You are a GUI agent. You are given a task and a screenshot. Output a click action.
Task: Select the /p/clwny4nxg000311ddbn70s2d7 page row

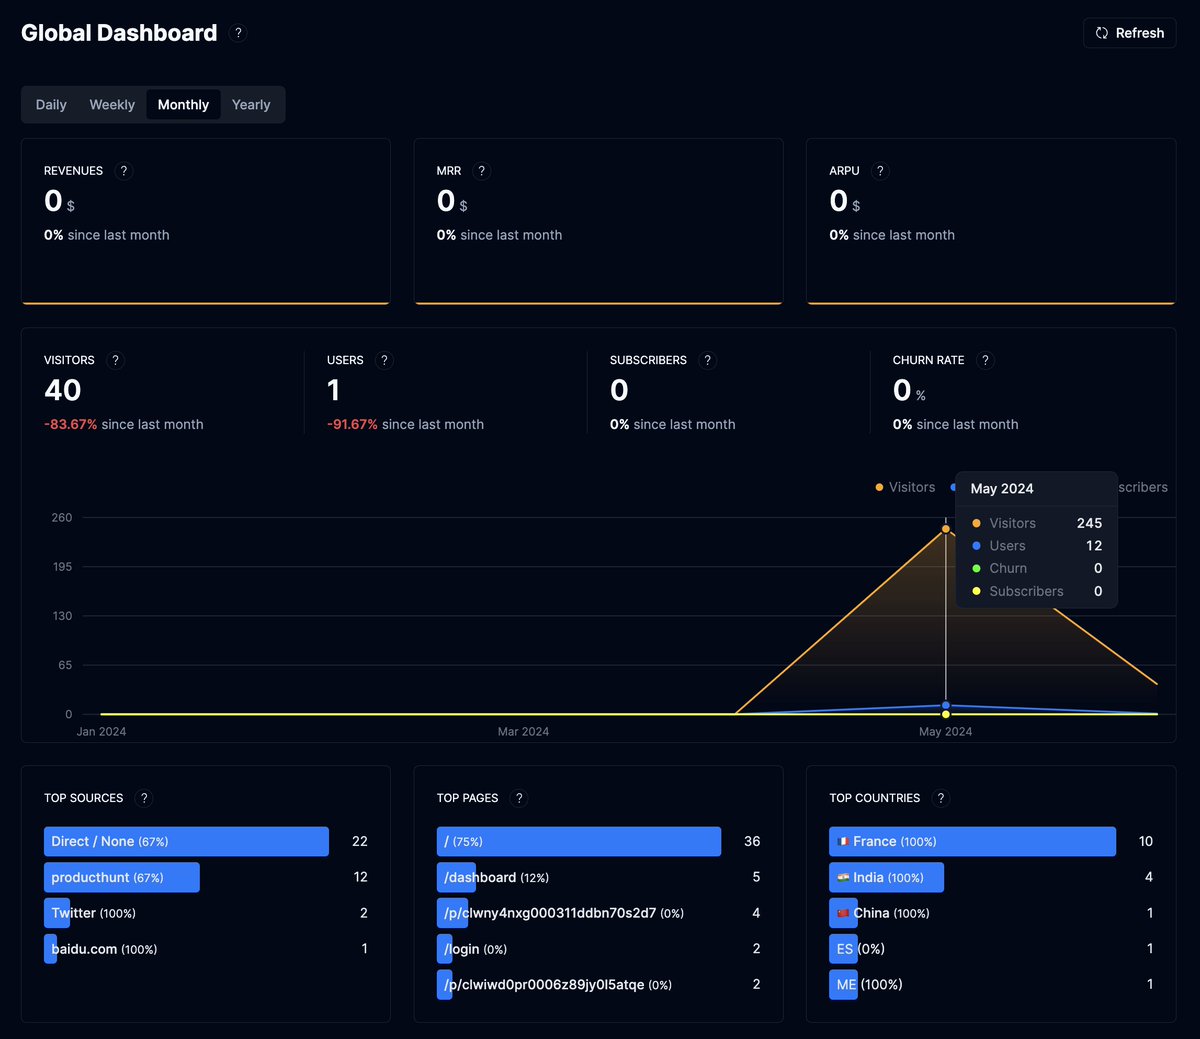pos(599,913)
